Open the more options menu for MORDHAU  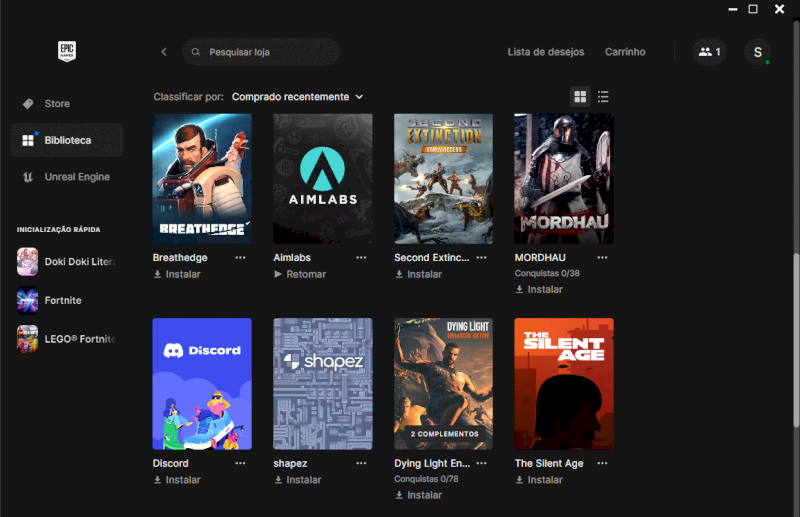602,257
